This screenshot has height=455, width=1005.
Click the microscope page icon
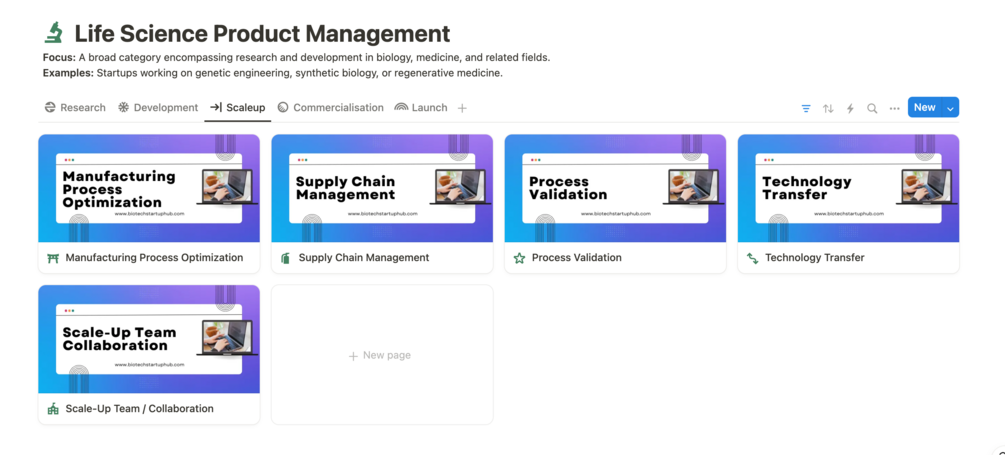click(x=54, y=34)
